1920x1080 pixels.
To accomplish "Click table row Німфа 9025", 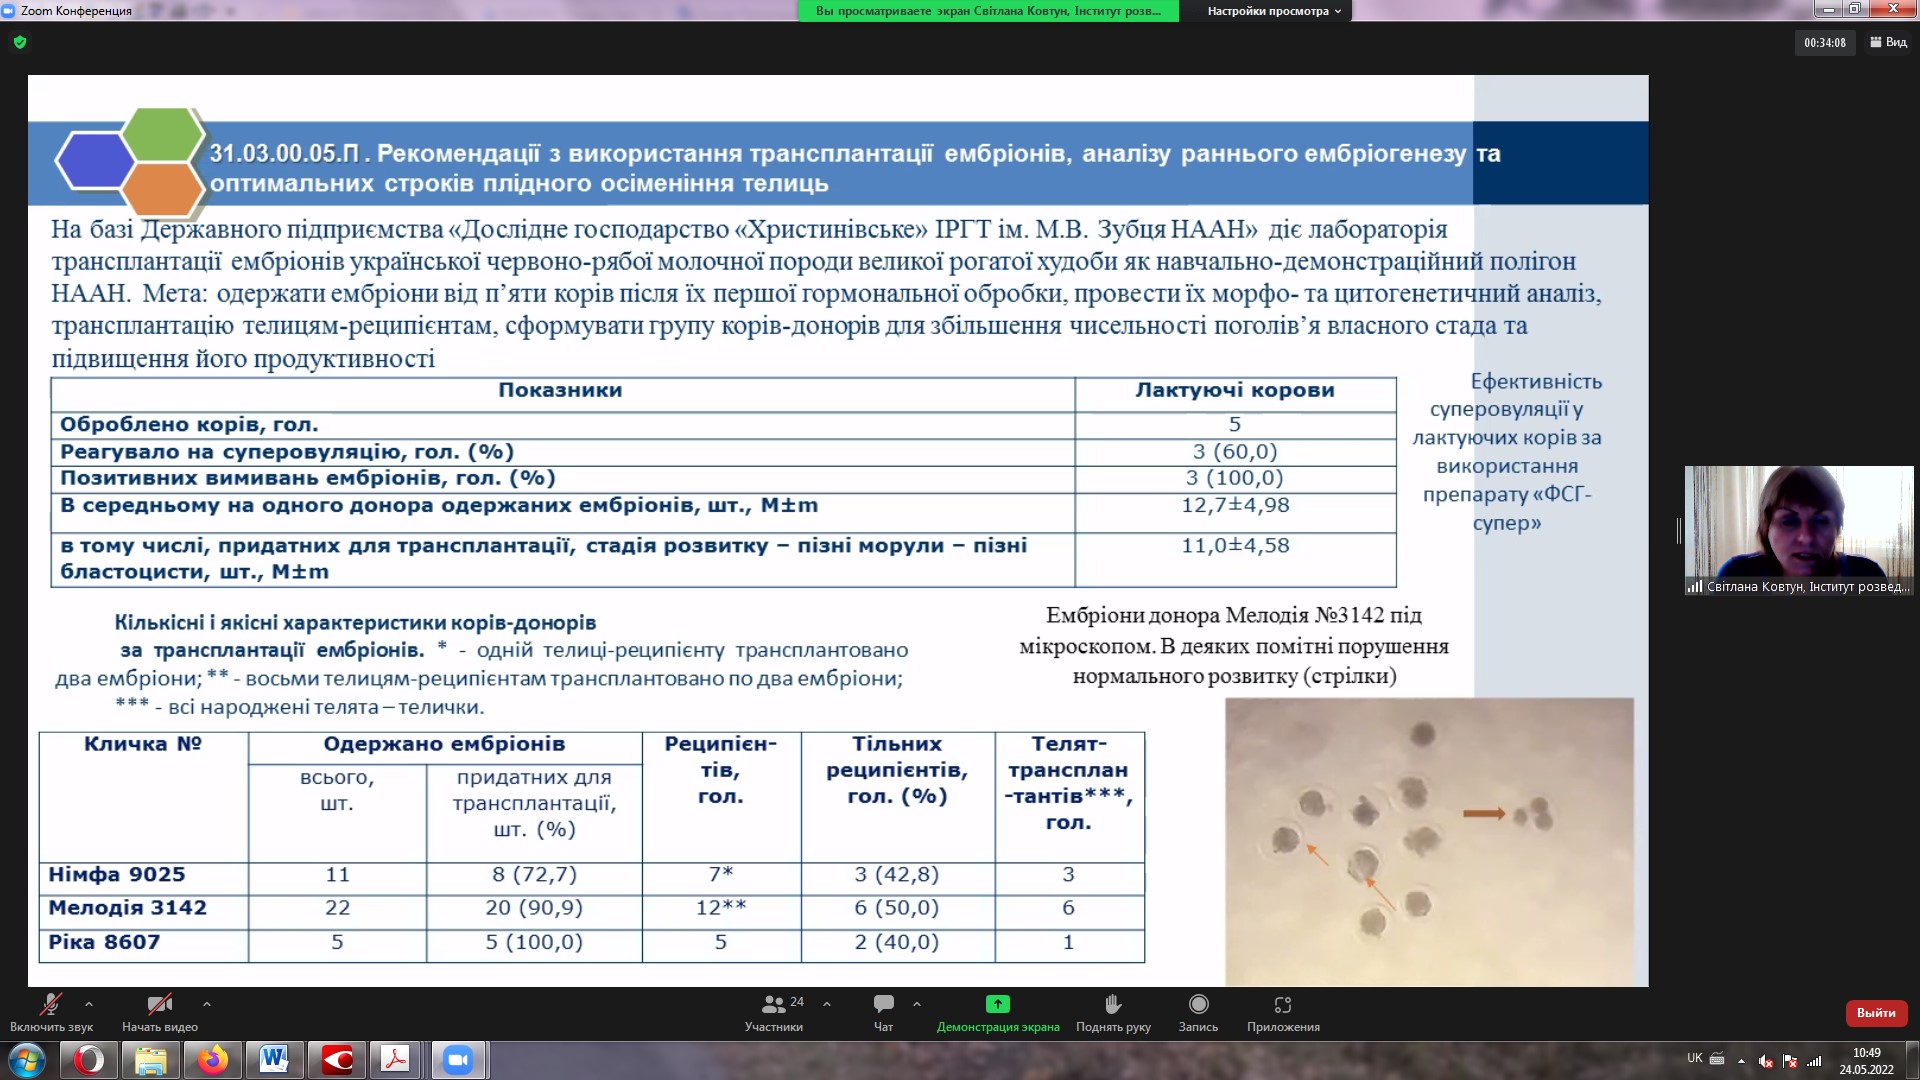I will pos(591,875).
